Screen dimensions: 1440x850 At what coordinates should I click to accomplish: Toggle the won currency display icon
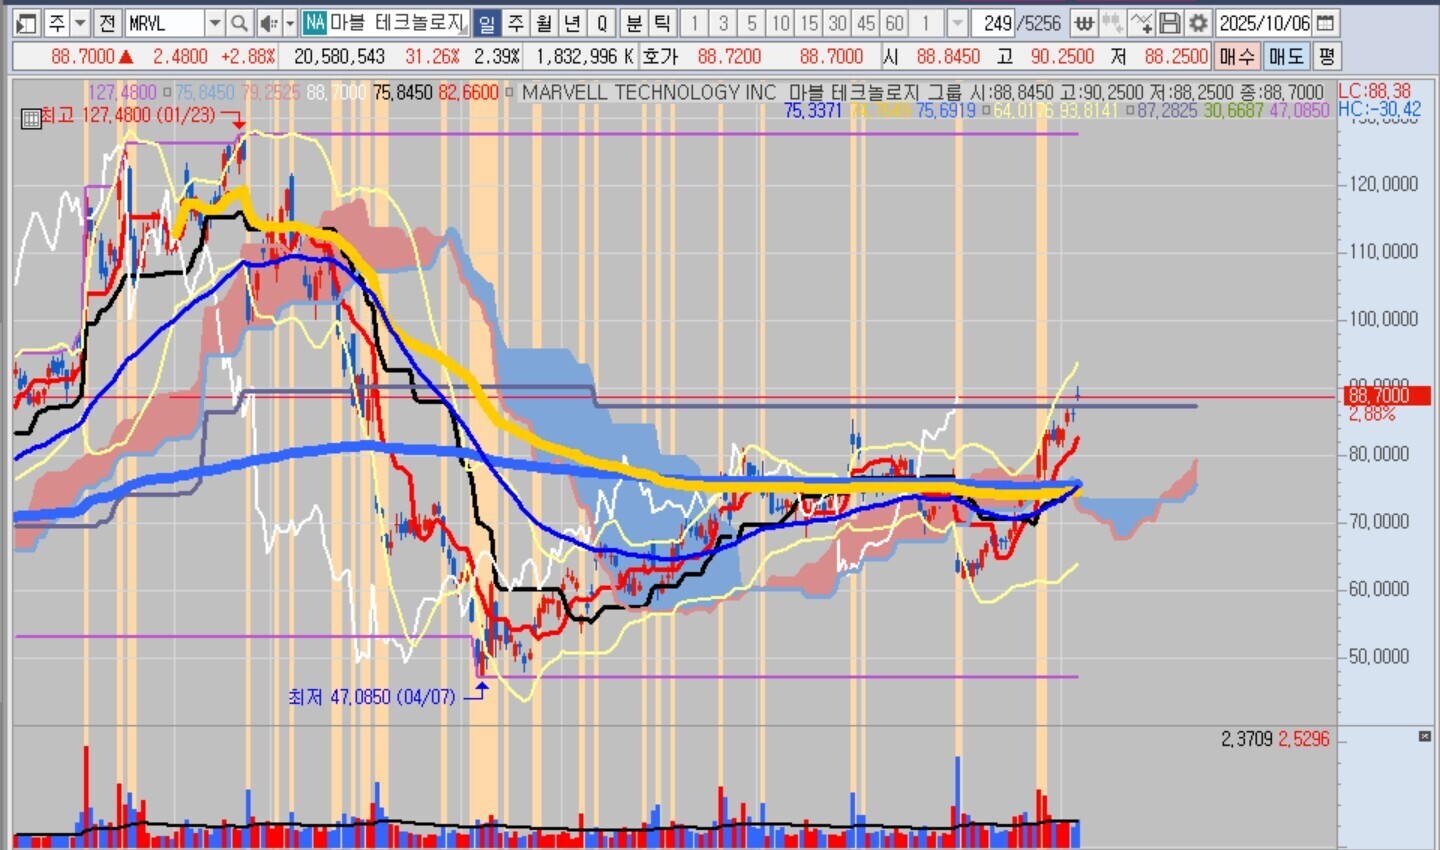click(1083, 23)
